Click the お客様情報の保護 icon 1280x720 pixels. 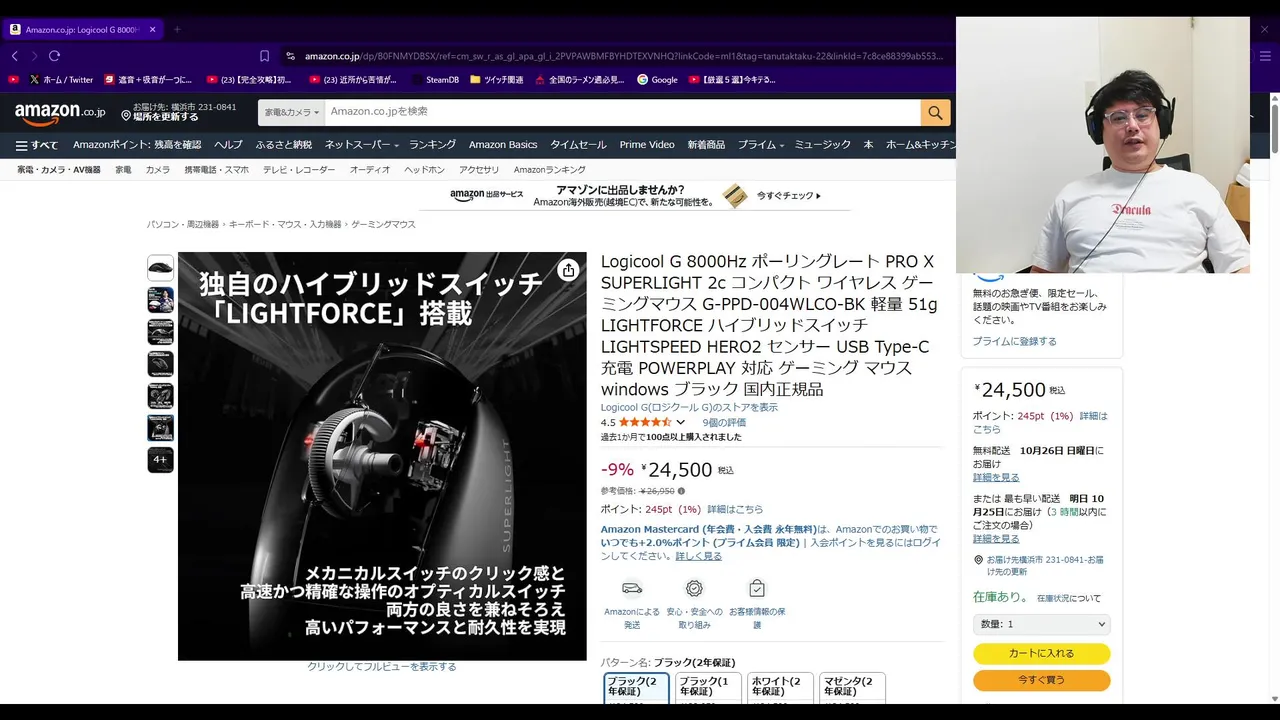pos(757,588)
